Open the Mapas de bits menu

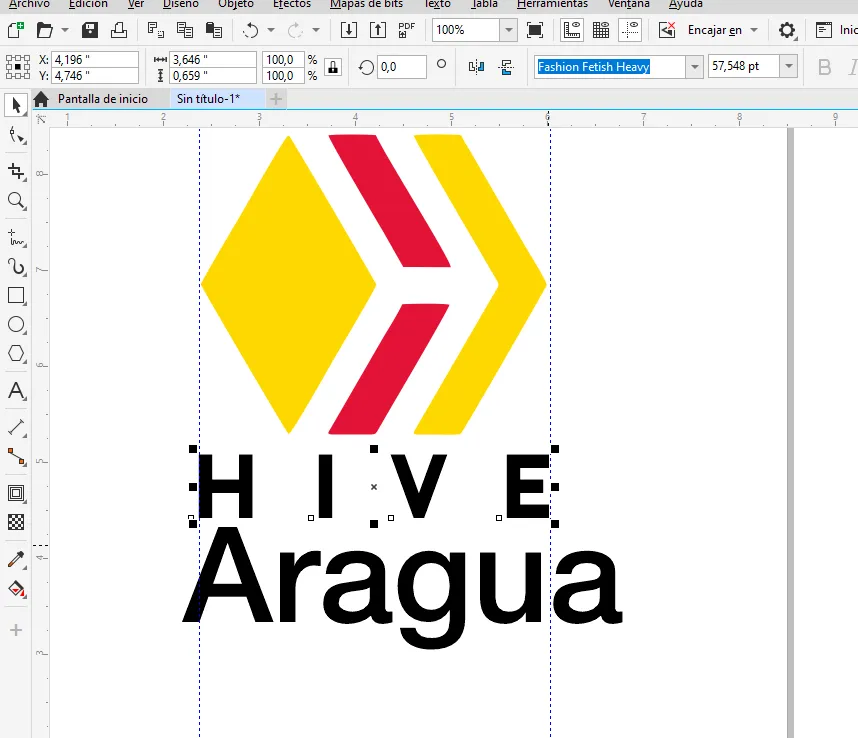[x=366, y=4]
